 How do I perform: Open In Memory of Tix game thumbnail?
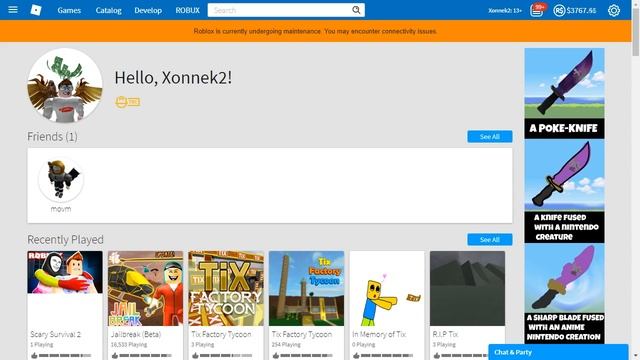387,289
